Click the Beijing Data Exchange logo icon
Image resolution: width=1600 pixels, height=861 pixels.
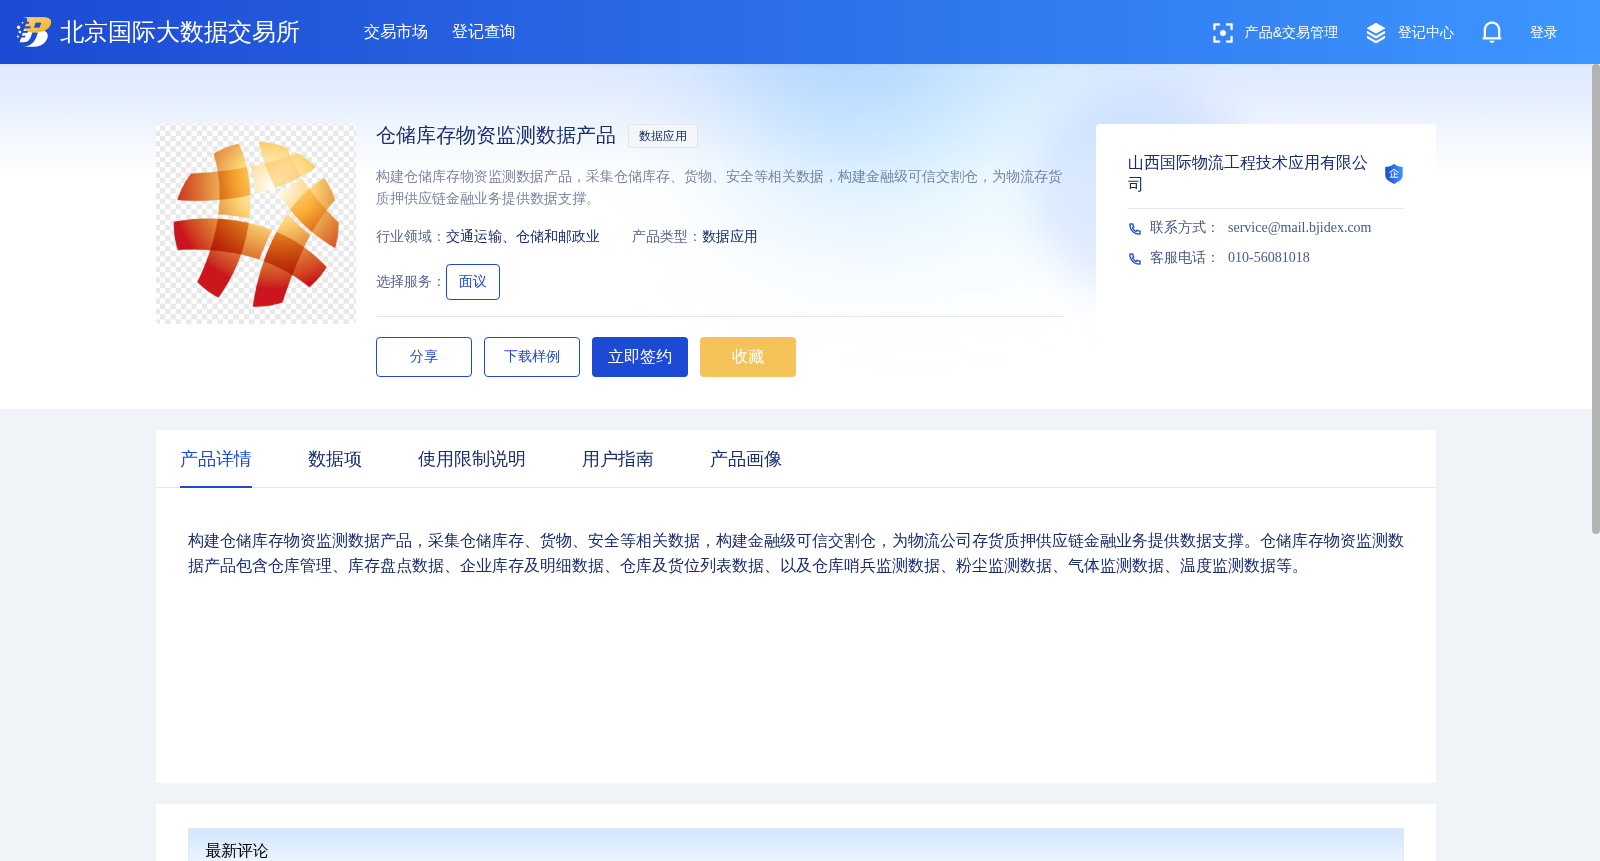click(33, 32)
